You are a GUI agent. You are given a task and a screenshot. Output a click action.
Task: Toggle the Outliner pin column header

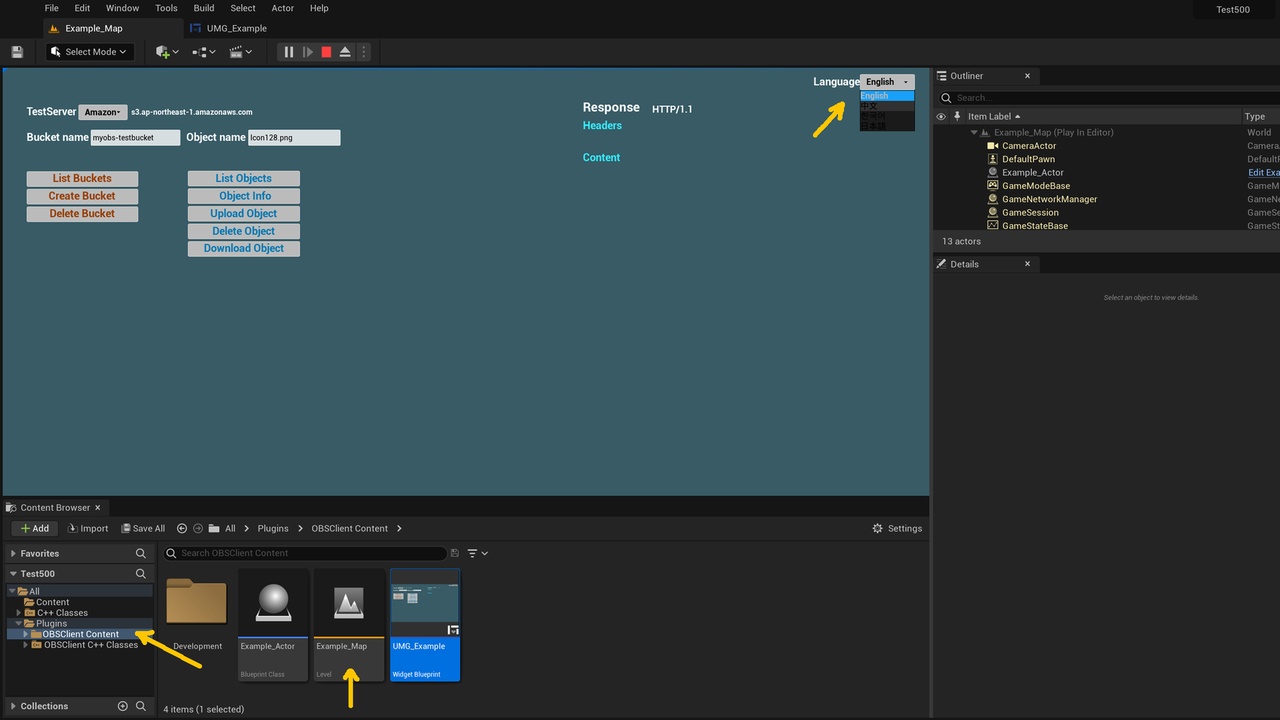pos(957,116)
